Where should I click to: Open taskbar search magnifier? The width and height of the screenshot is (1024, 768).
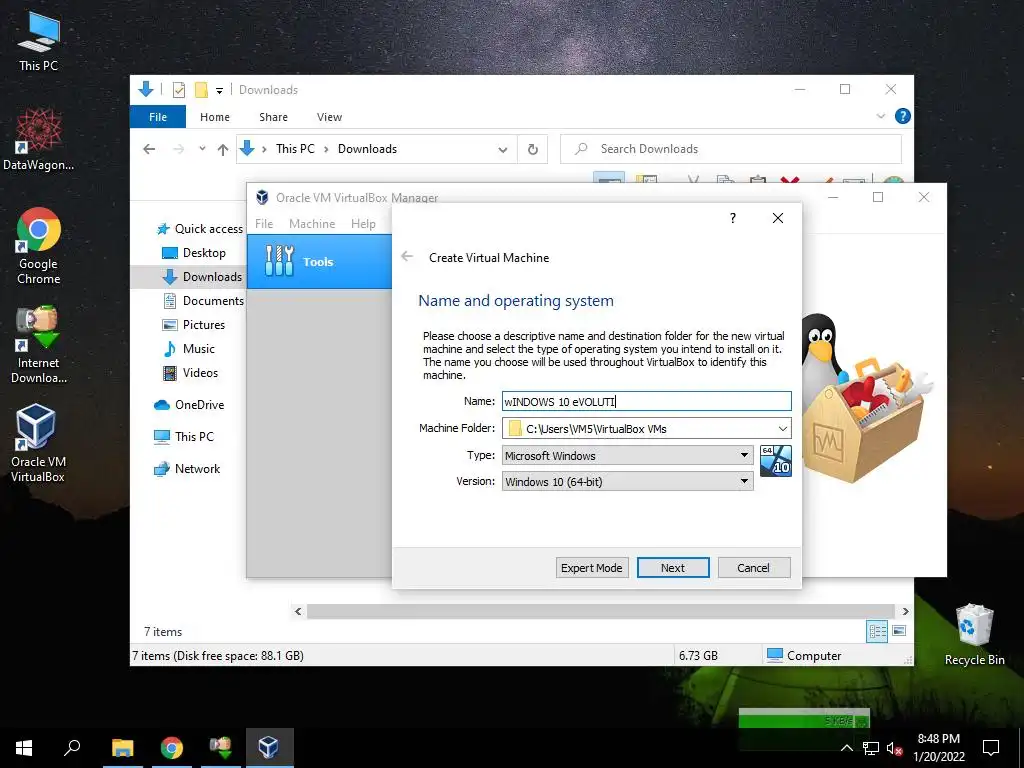pyautogui.click(x=72, y=748)
